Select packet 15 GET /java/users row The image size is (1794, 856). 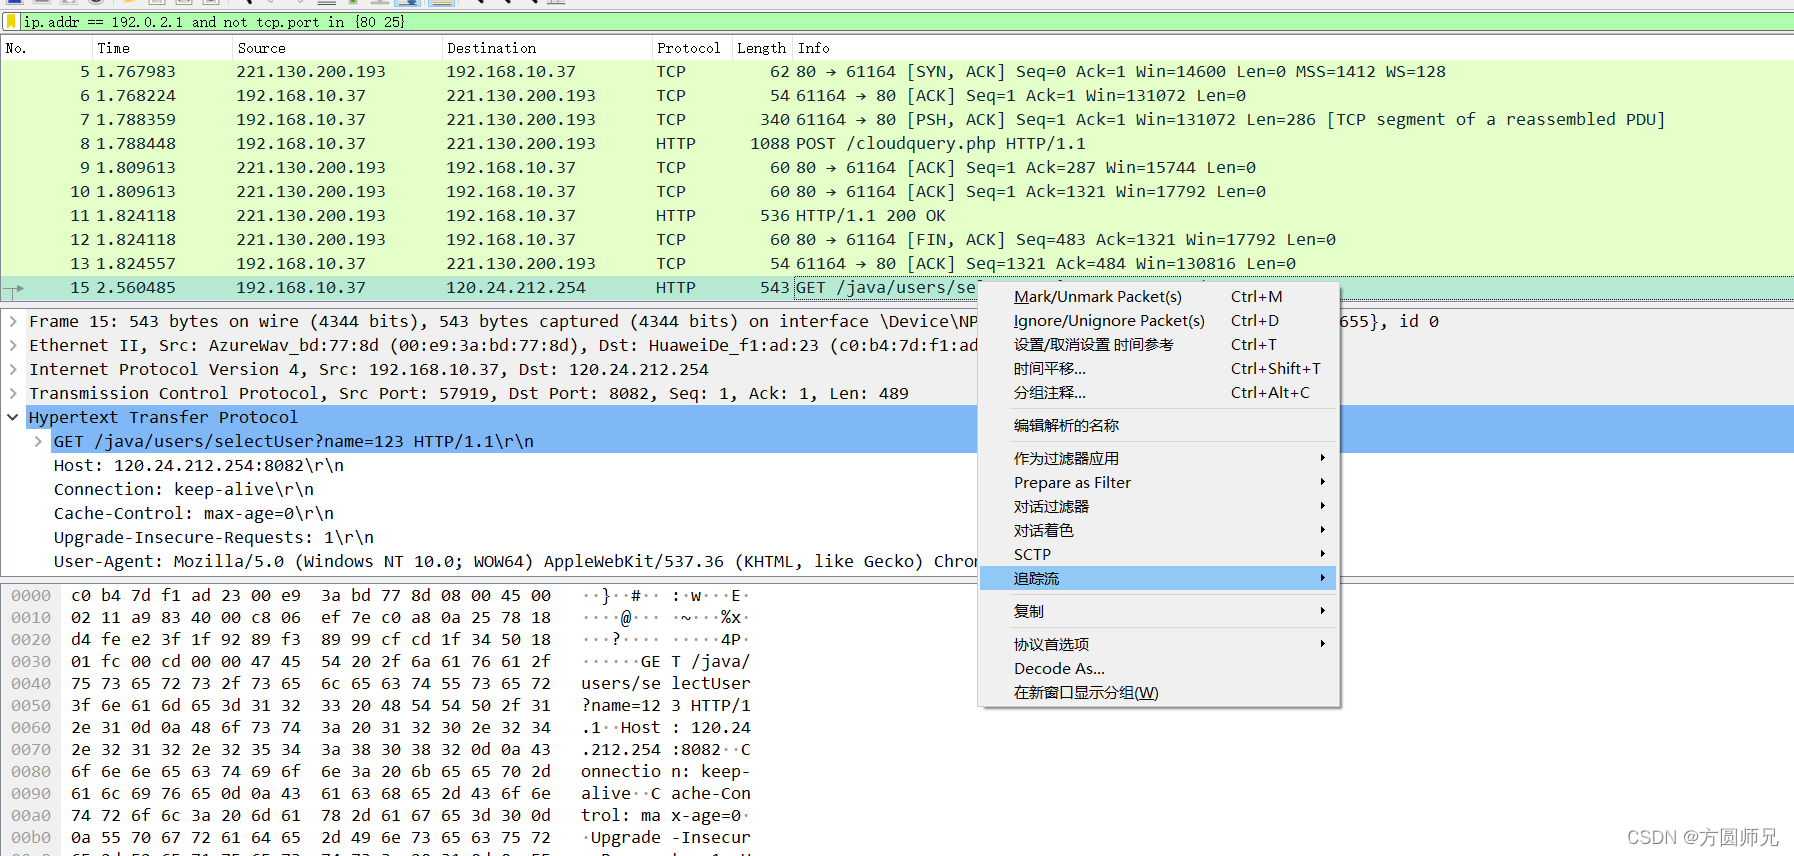click(488, 288)
